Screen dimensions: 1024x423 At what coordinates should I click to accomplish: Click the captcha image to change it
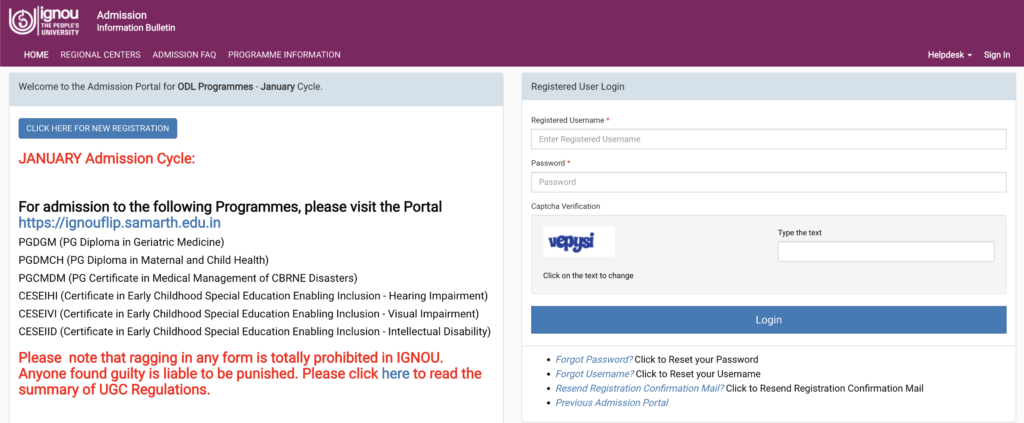[579, 242]
